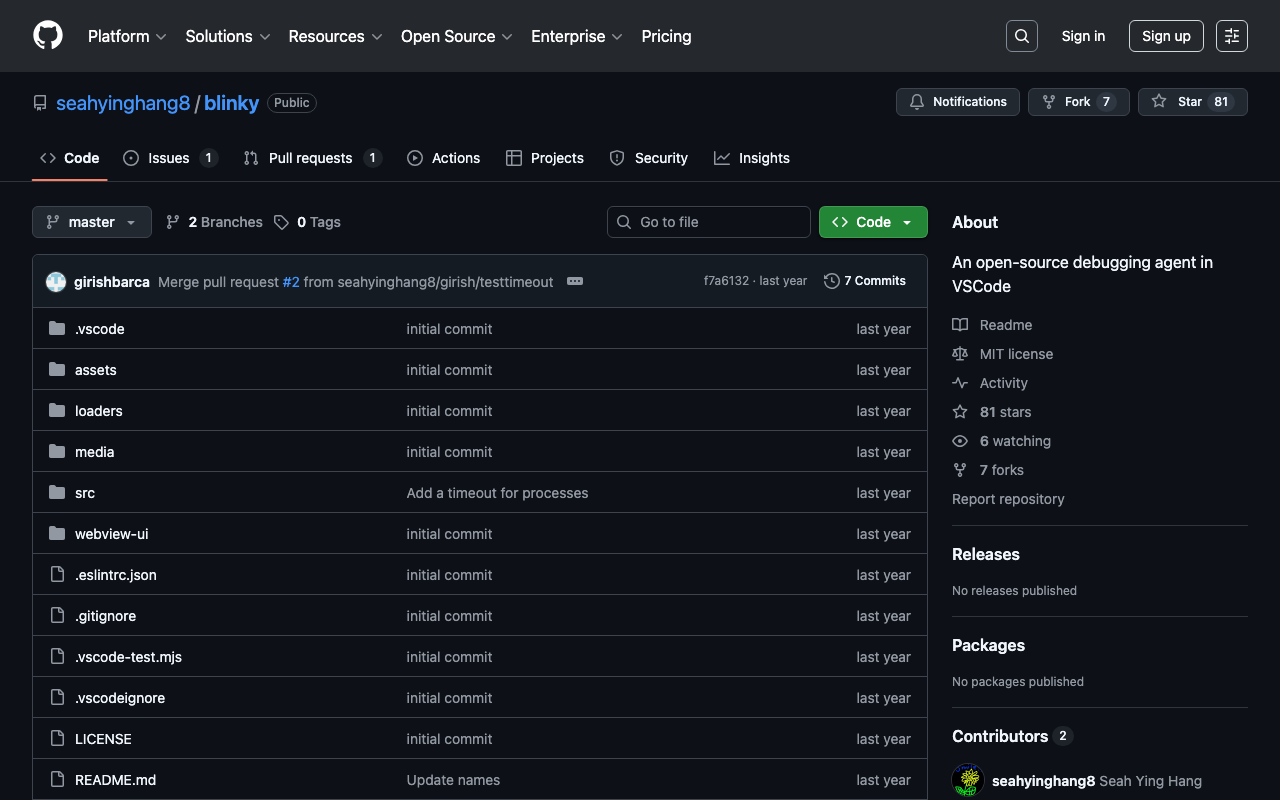Open the Notifications bell button
This screenshot has width=1280, height=800.
tap(958, 102)
